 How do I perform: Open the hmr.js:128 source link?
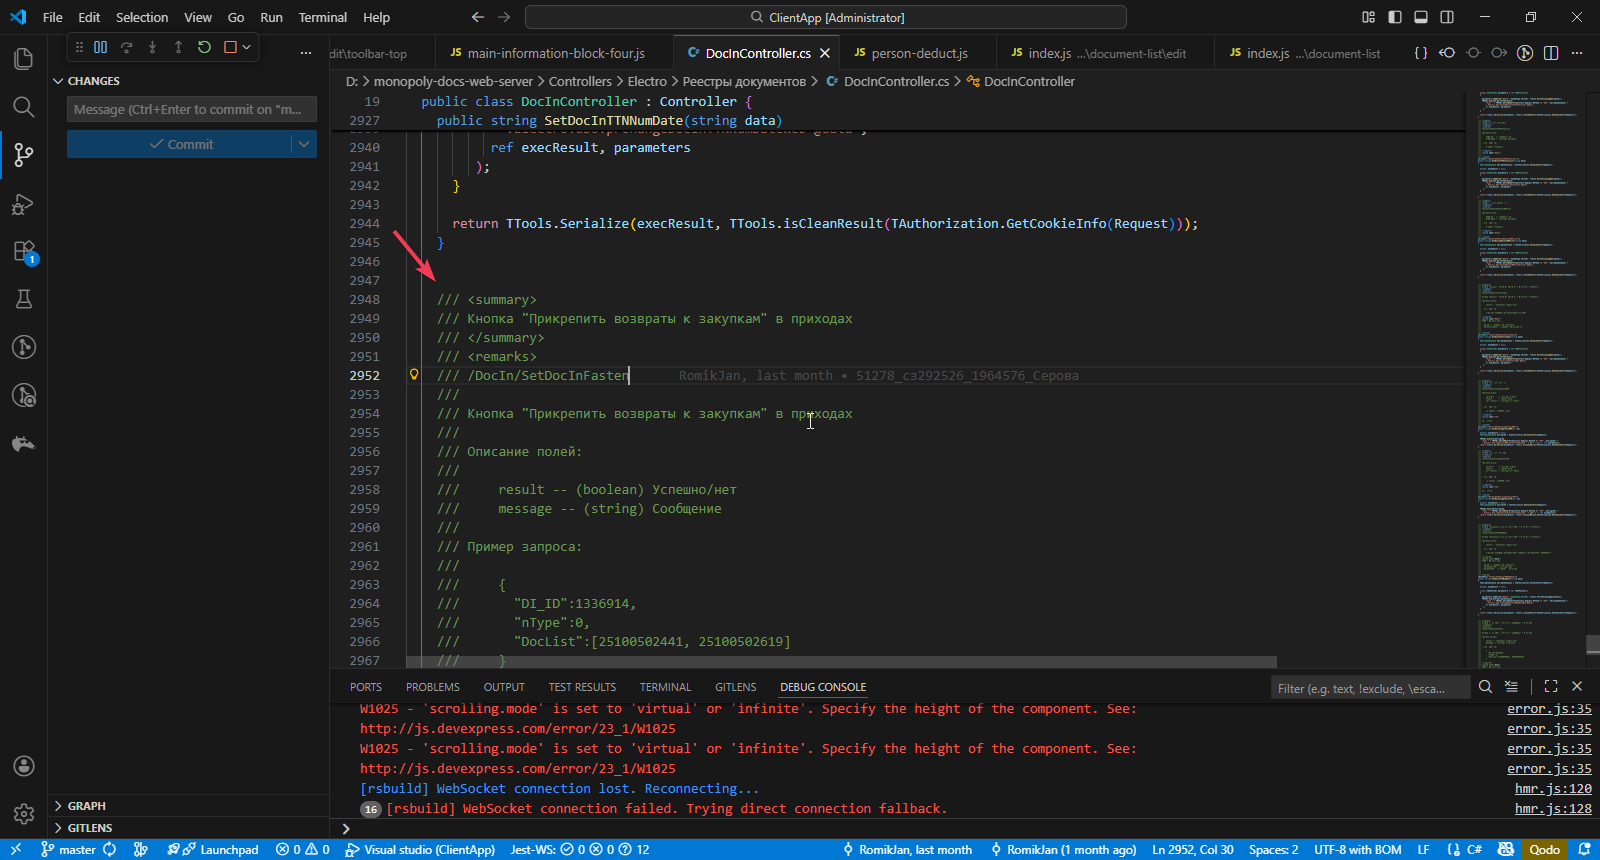1552,808
